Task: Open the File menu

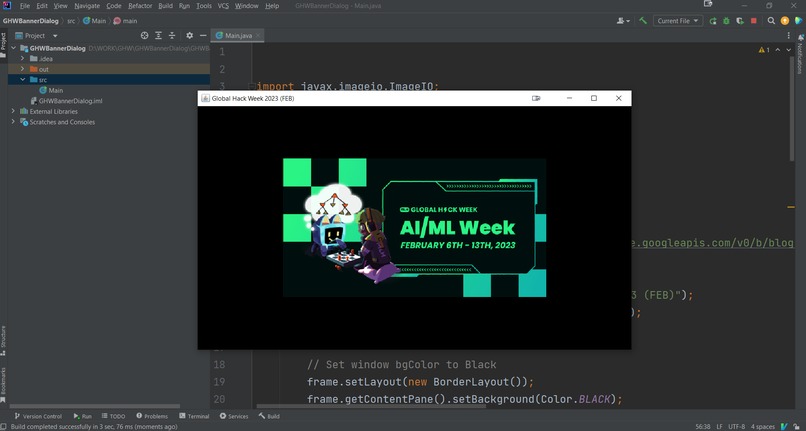Action: (x=25, y=6)
